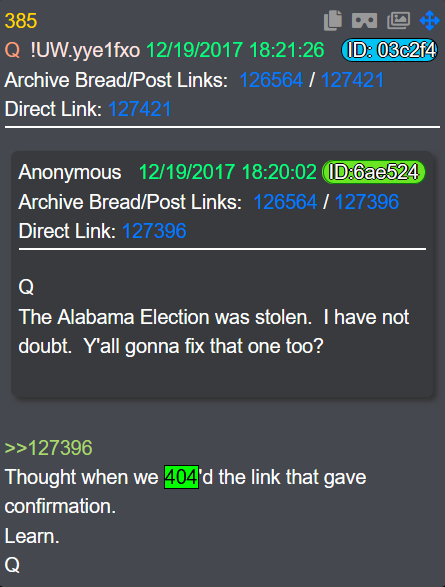Open bread link 126564 in Anonymous post

point(285,202)
